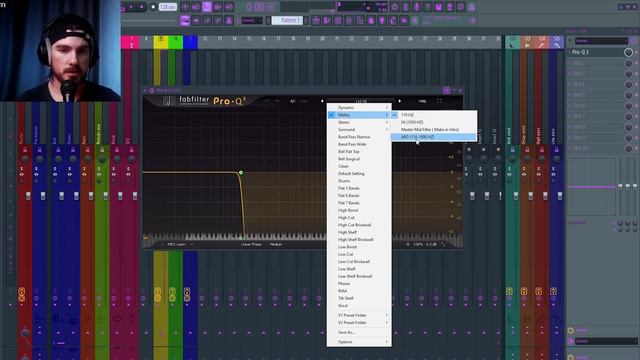Click the green EQ band node on the curve
Screen dimensions: 640x360
click(241, 173)
